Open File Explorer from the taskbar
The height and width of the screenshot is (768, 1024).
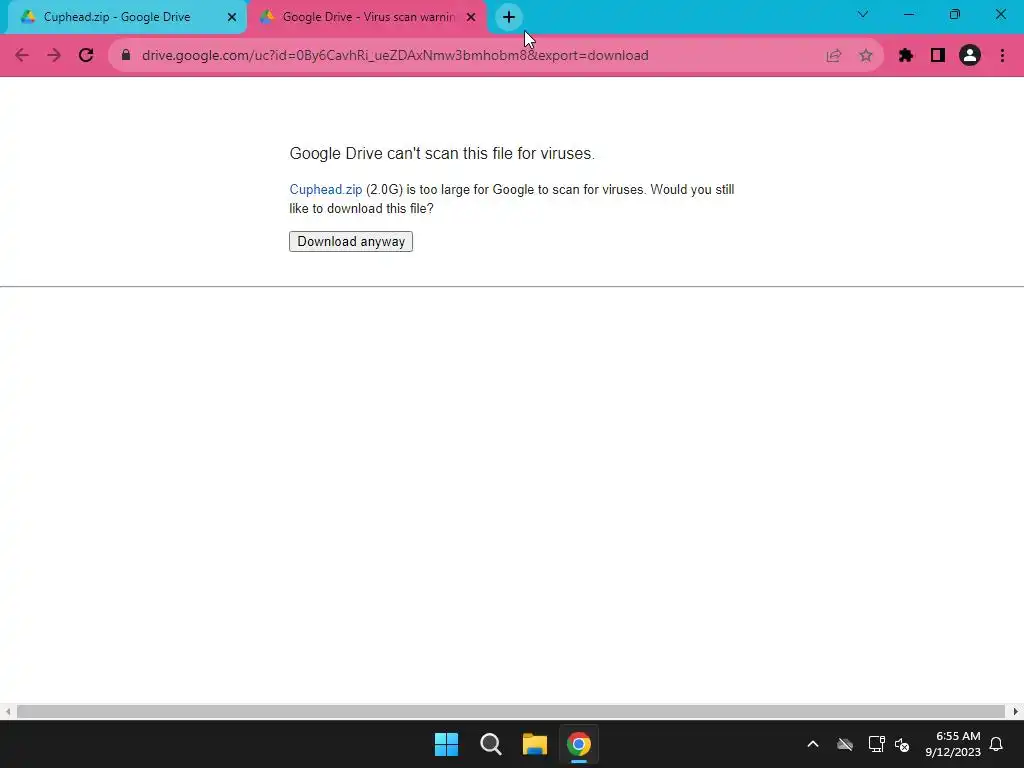tap(535, 744)
